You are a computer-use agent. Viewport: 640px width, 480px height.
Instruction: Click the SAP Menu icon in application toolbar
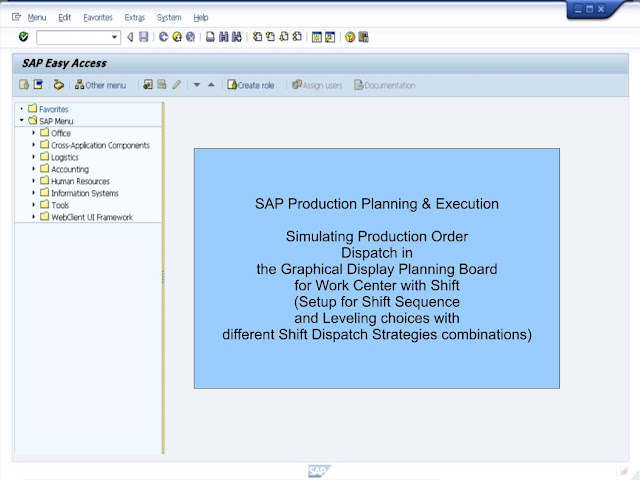[x=38, y=84]
